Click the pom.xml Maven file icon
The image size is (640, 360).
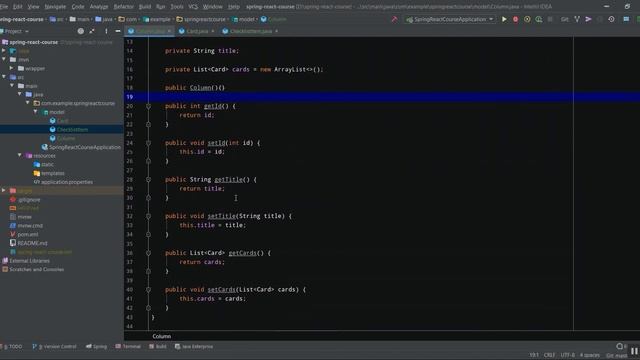coord(13,234)
